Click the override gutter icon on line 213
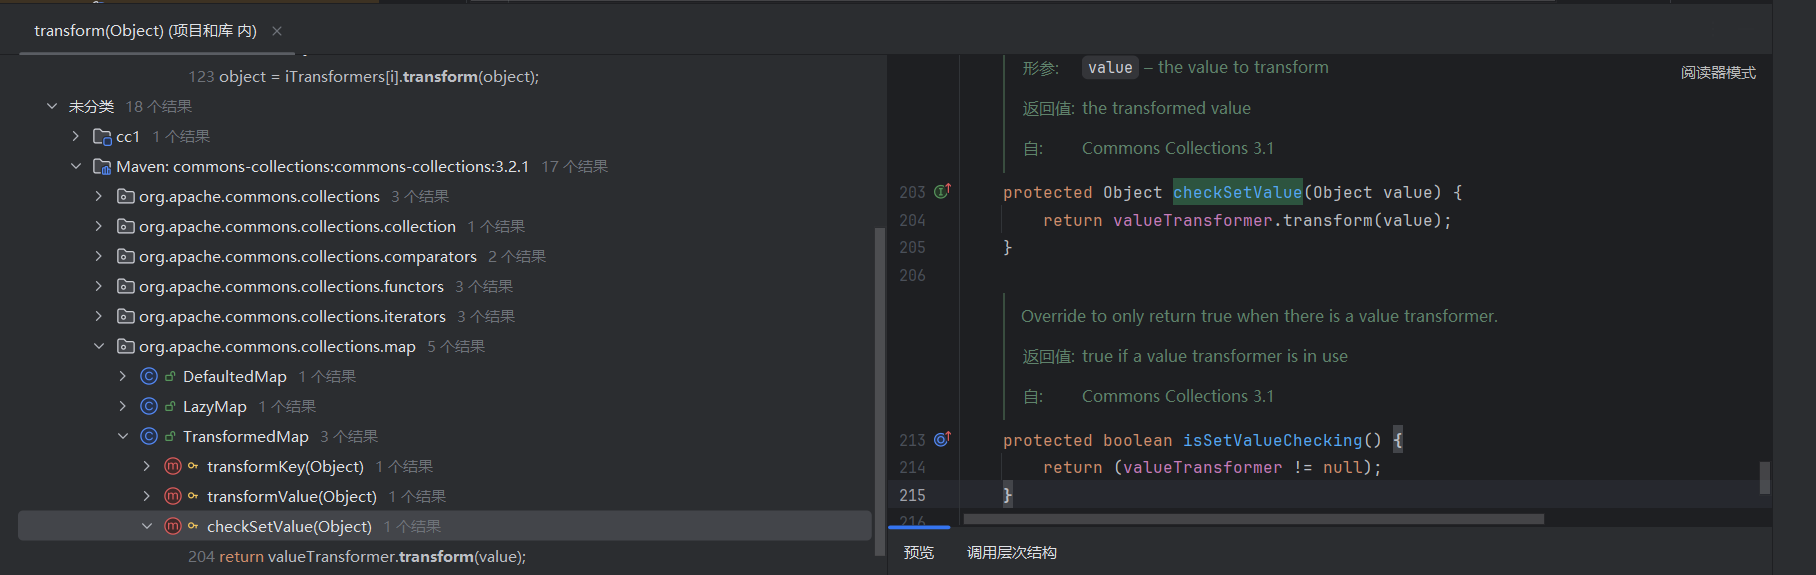The width and height of the screenshot is (1816, 575). point(942,439)
